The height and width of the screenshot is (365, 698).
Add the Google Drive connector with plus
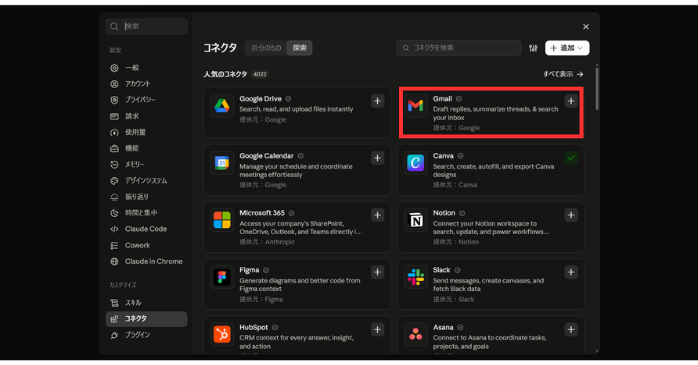377,101
